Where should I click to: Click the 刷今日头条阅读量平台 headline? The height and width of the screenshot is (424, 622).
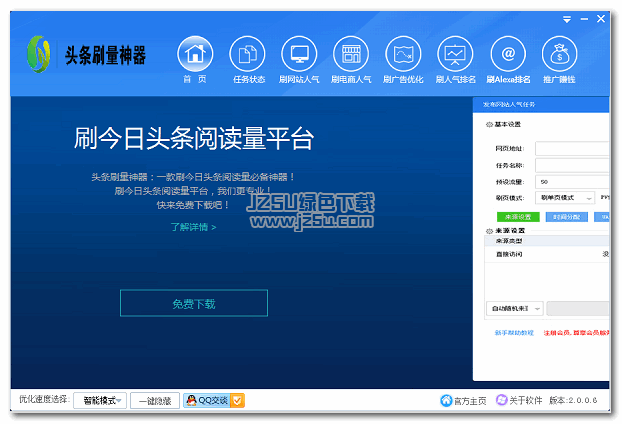[x=194, y=138]
